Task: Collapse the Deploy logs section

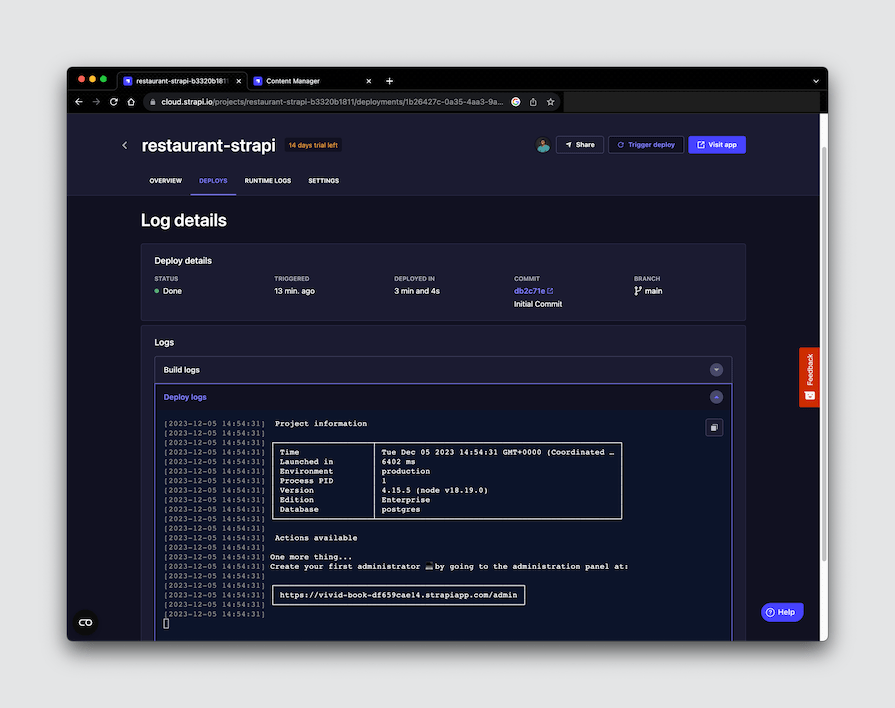Action: (715, 397)
